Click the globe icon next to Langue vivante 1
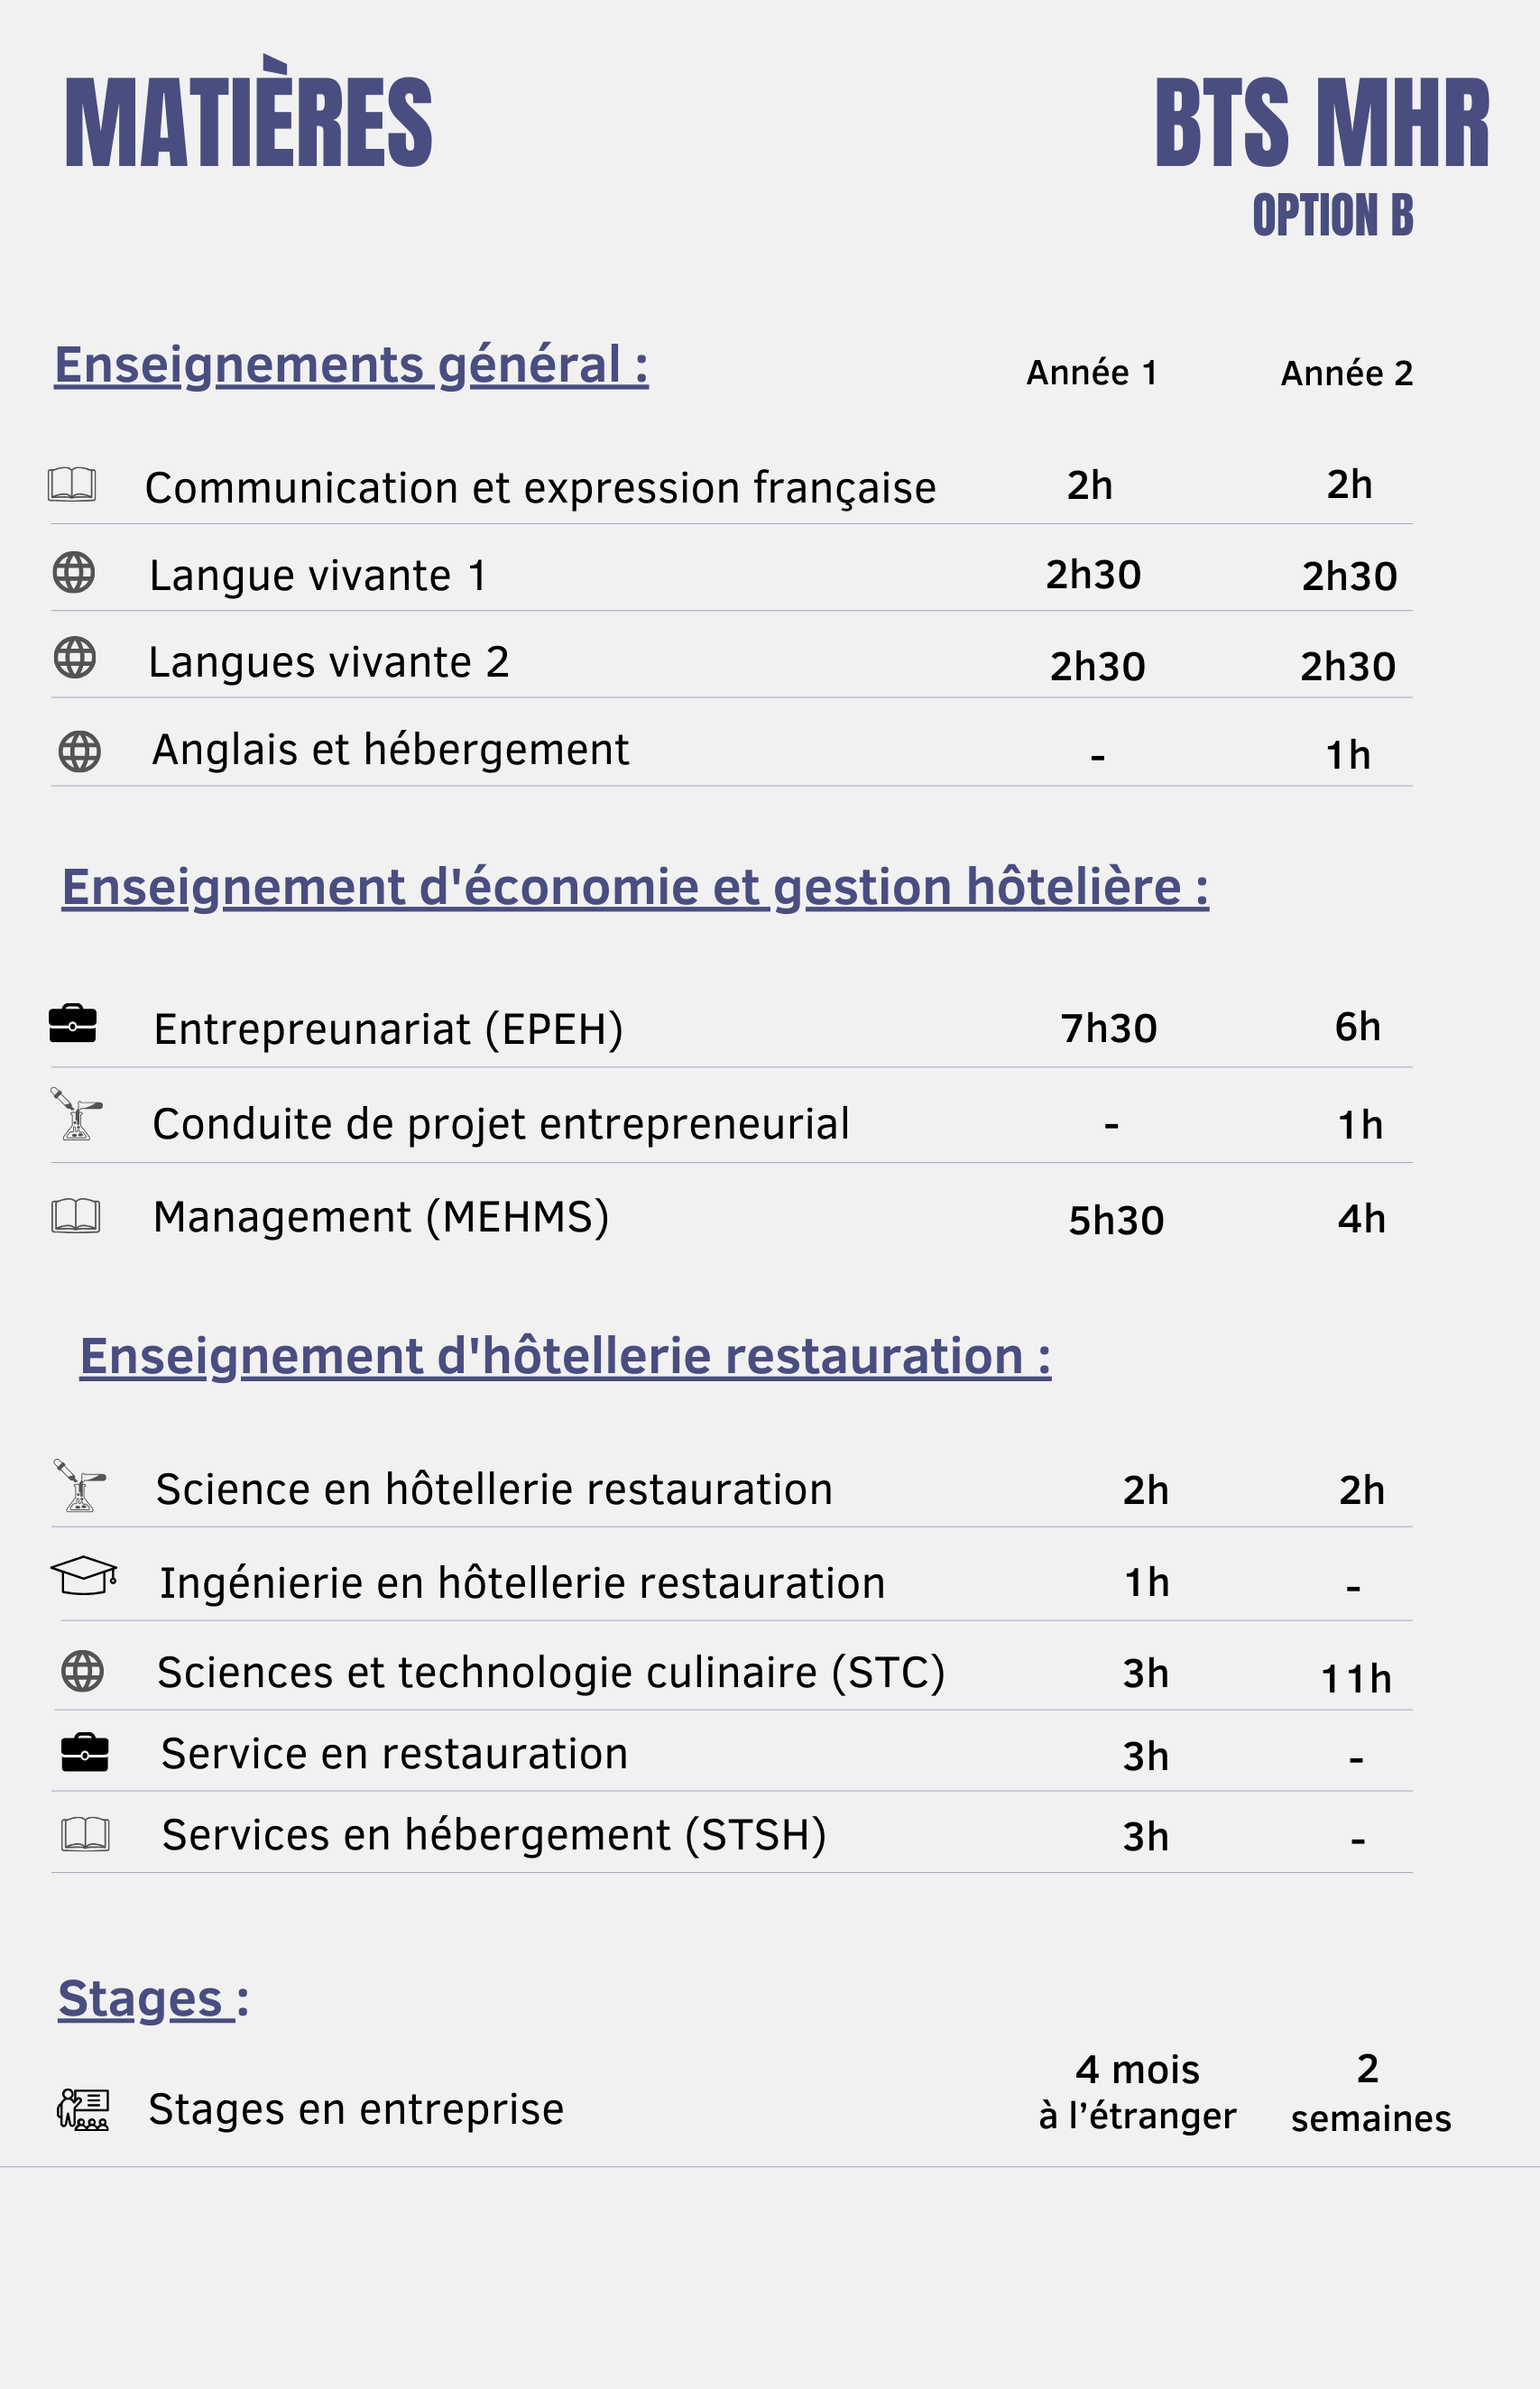This screenshot has width=1540, height=2389. pyautogui.click(x=73, y=573)
